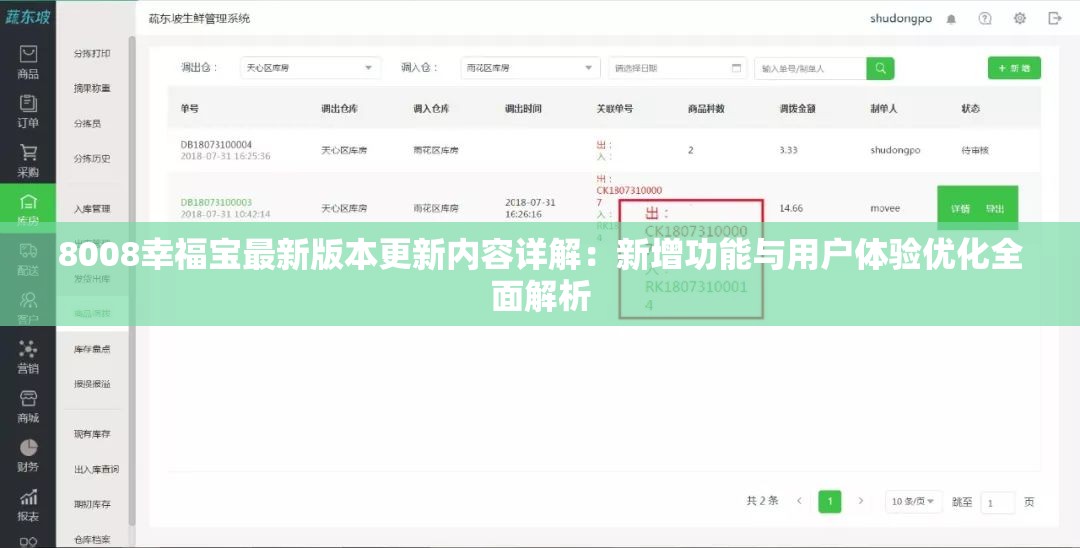Image resolution: width=1080 pixels, height=548 pixels.
Task: Click the 蔬东坡生鲜管理系统 title
Action: [x=200, y=19]
